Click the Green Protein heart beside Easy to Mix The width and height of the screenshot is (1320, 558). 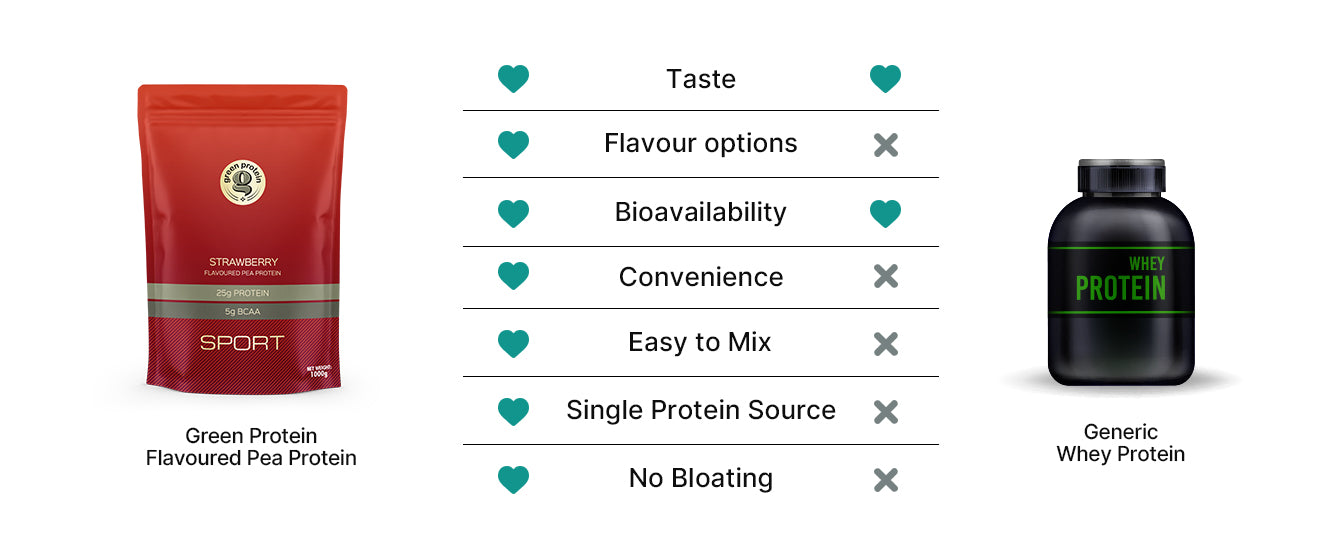[513, 344]
